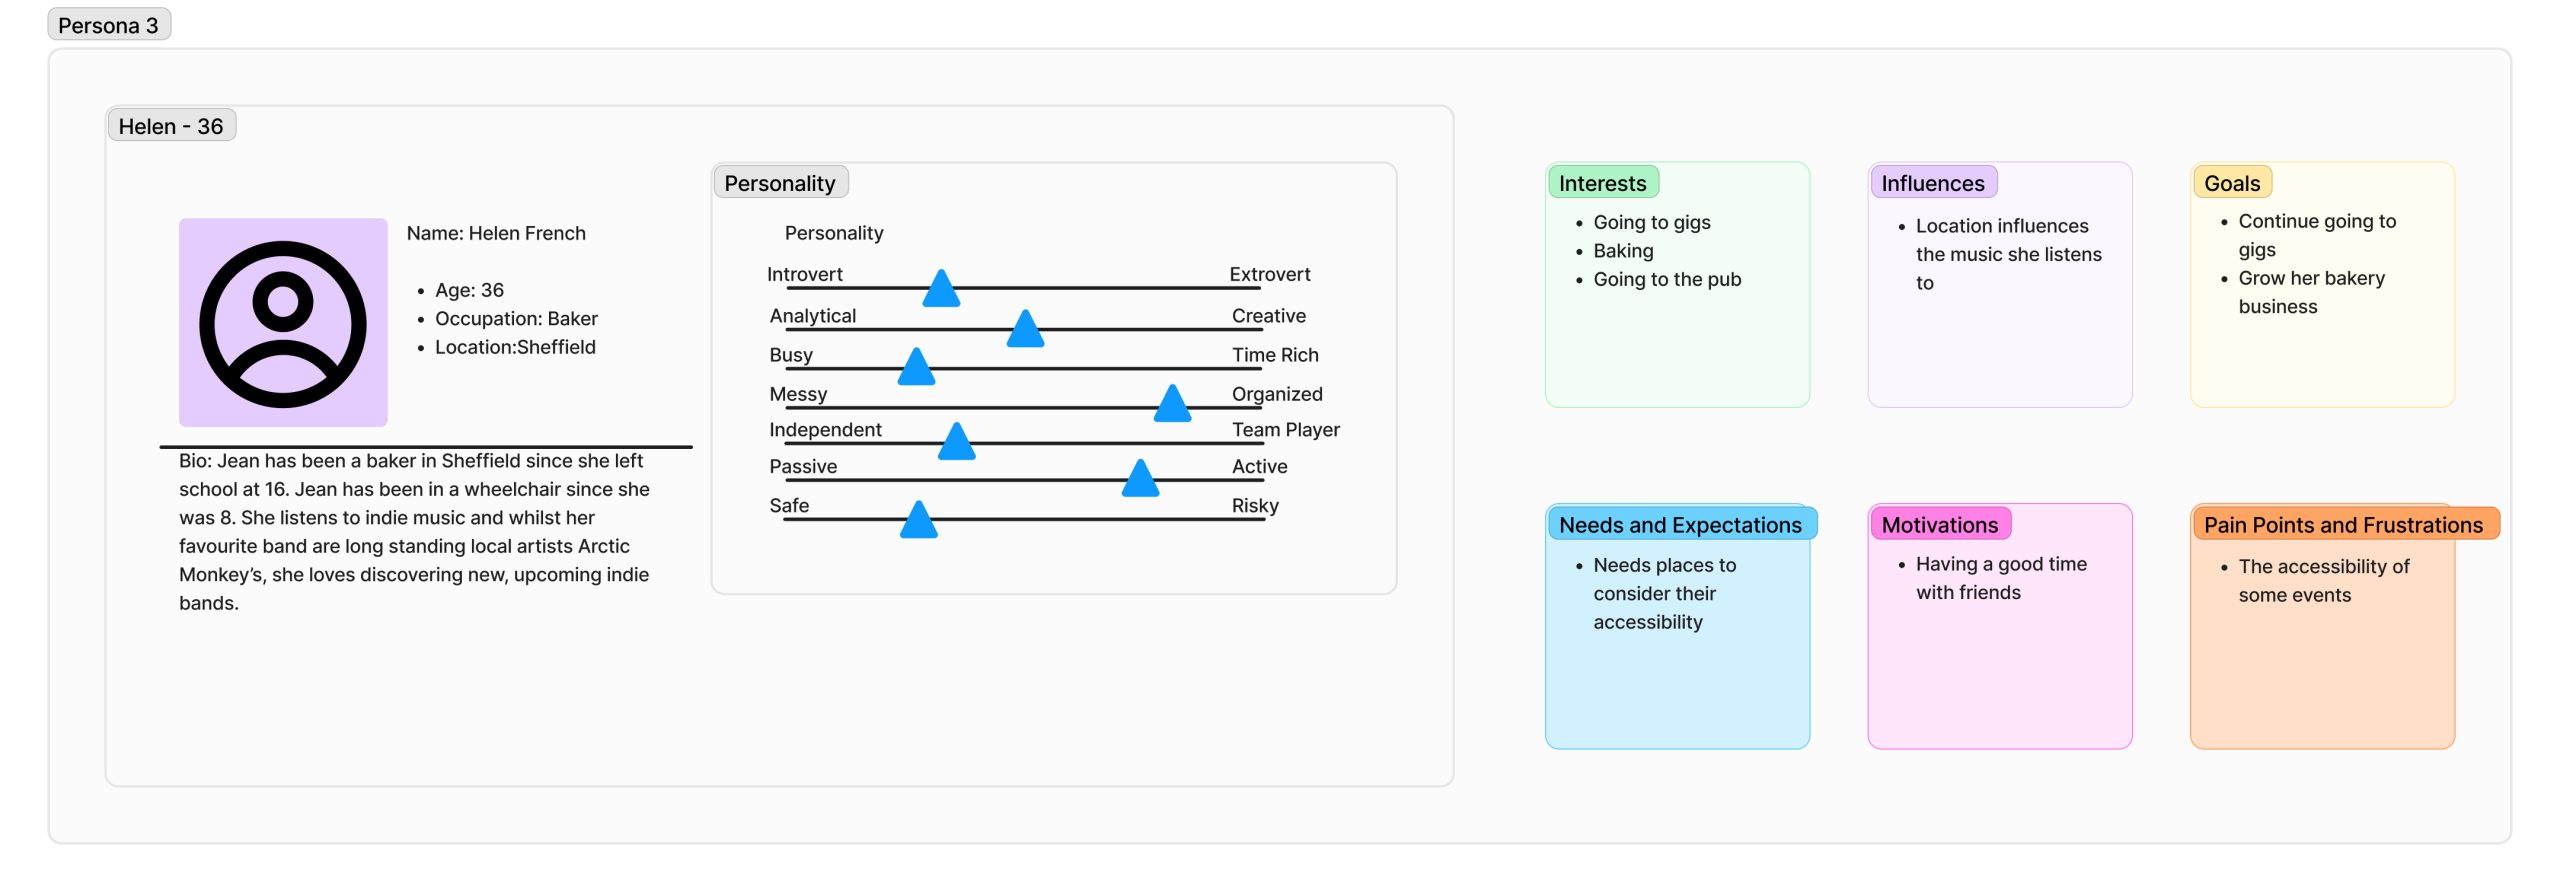
Task: Select the Name: Helen French text
Action: pyautogui.click(x=496, y=233)
